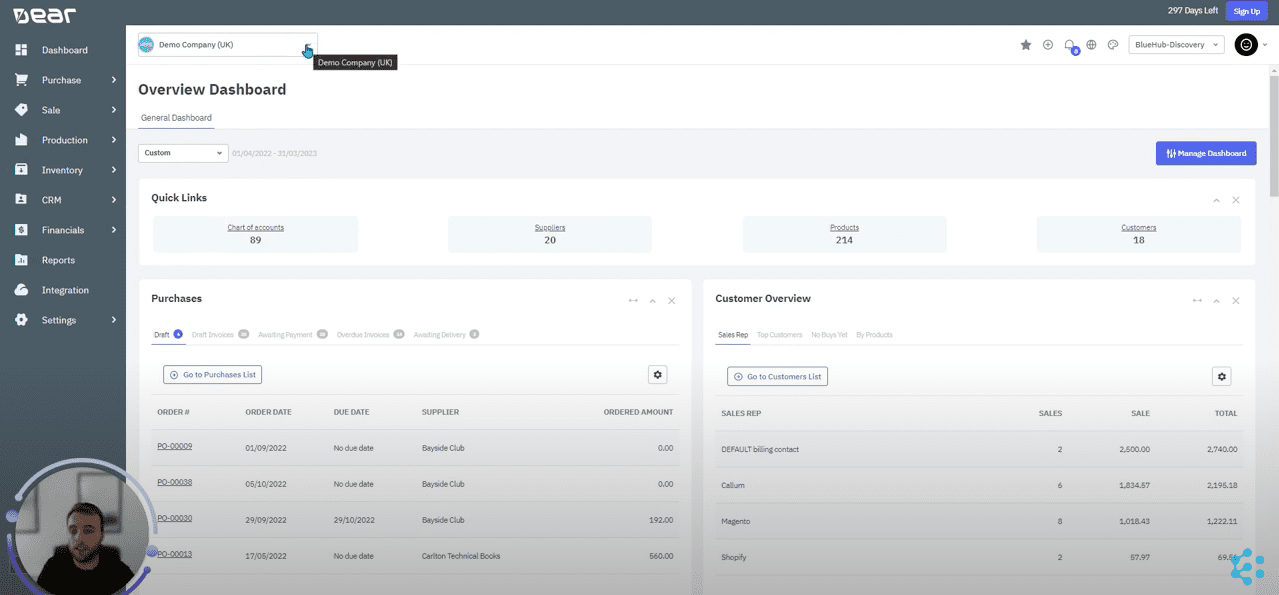
Task: Switch to the Awaiting Payment tab
Action: click(x=287, y=334)
